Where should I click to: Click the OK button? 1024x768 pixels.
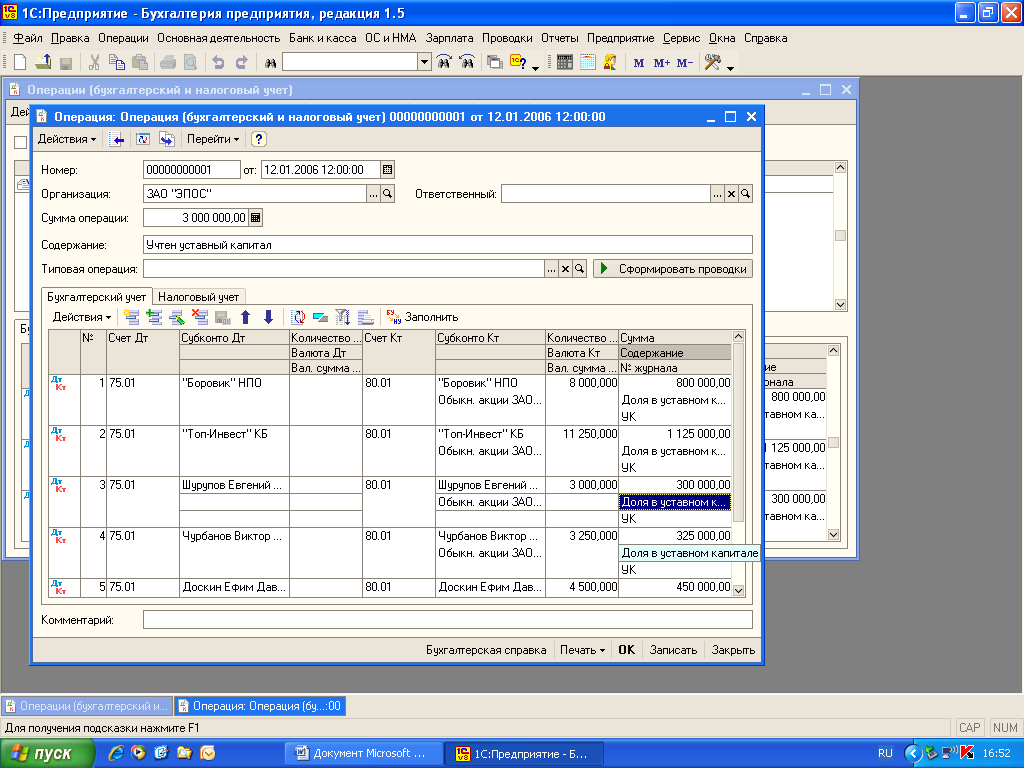(x=626, y=650)
